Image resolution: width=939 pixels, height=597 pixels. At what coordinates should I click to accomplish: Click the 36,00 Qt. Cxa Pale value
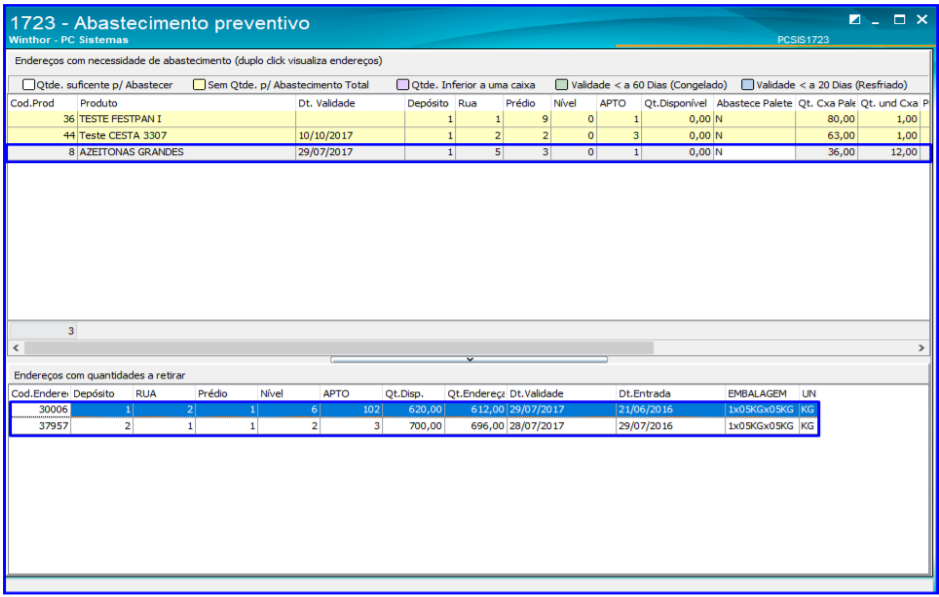[x=826, y=152]
